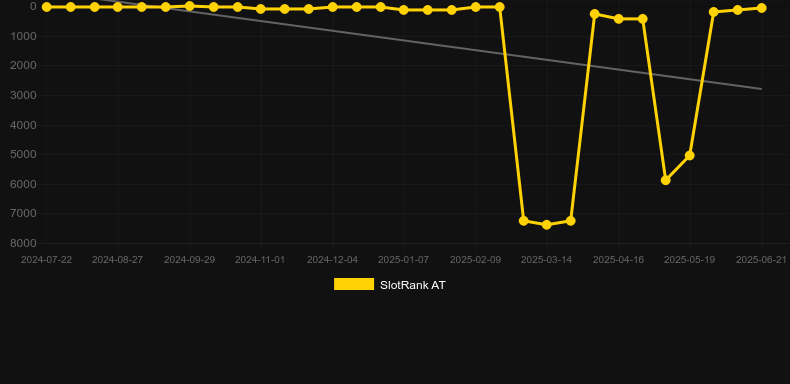Toggle the SlotRank AT legend series
The image size is (790, 384).
(389, 285)
